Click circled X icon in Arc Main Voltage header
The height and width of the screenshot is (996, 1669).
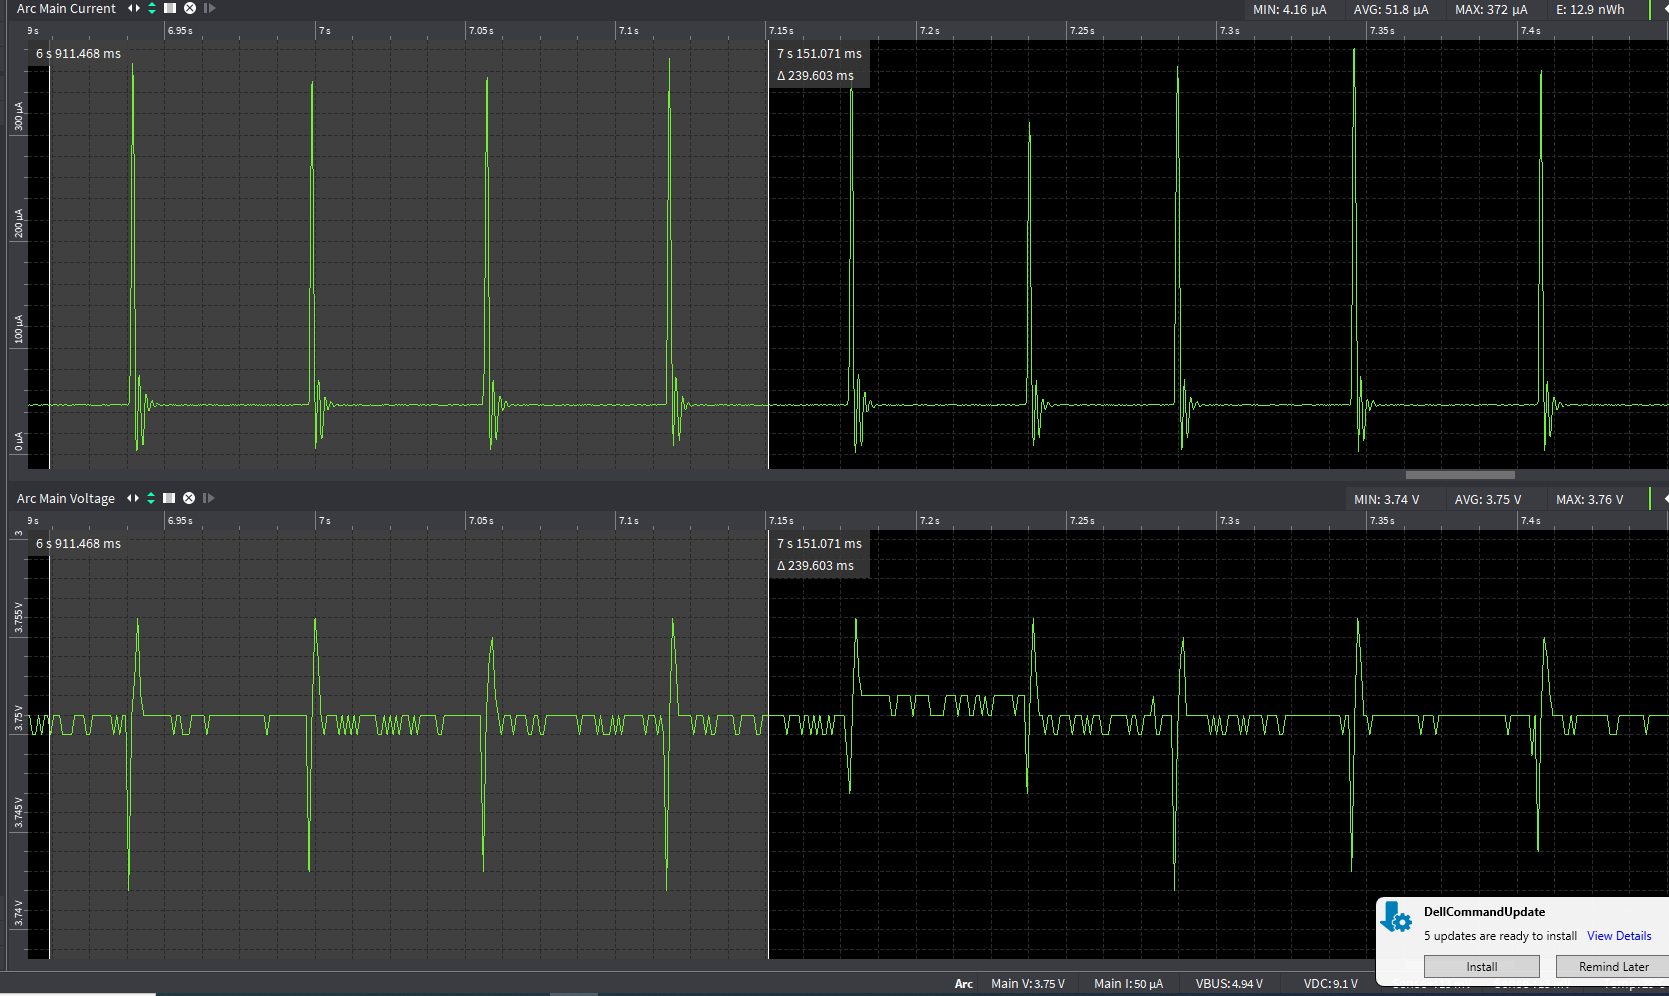point(189,498)
